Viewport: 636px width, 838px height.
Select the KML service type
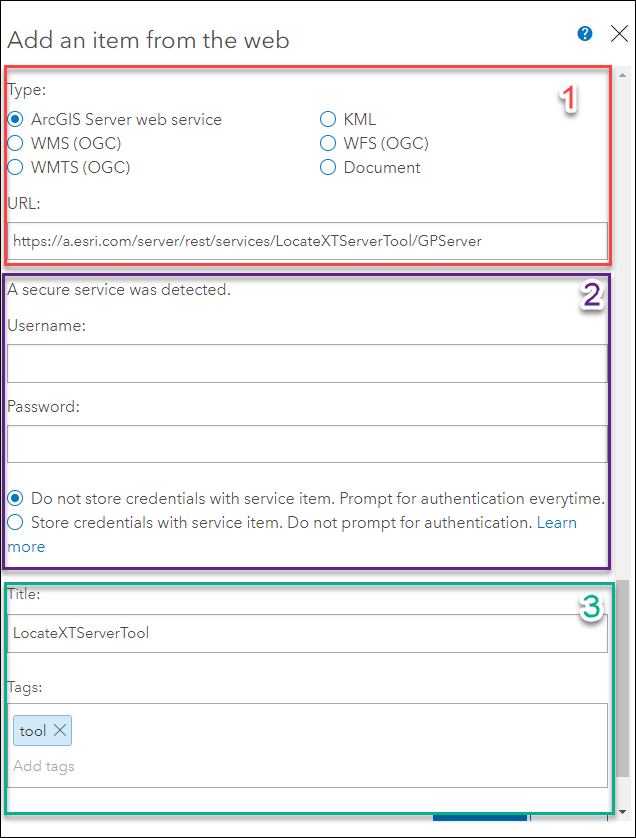tap(328, 118)
